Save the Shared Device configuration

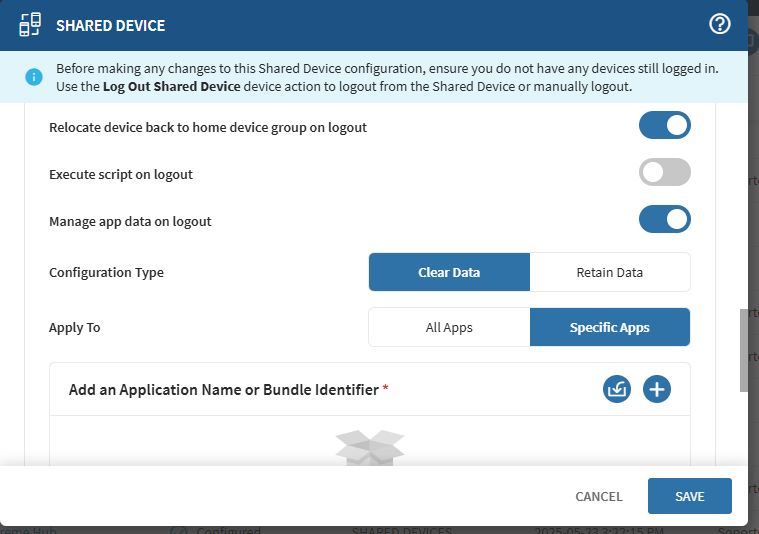pyautogui.click(x=689, y=496)
